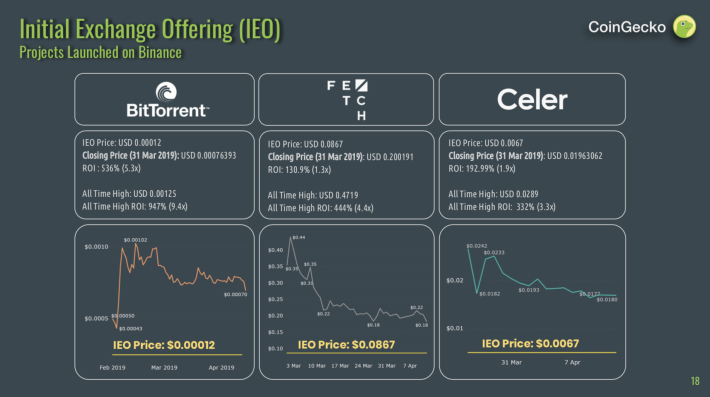Click the Celer IEO Price $0.0067 label
This screenshot has width=710, height=397.
pyautogui.click(x=530, y=344)
